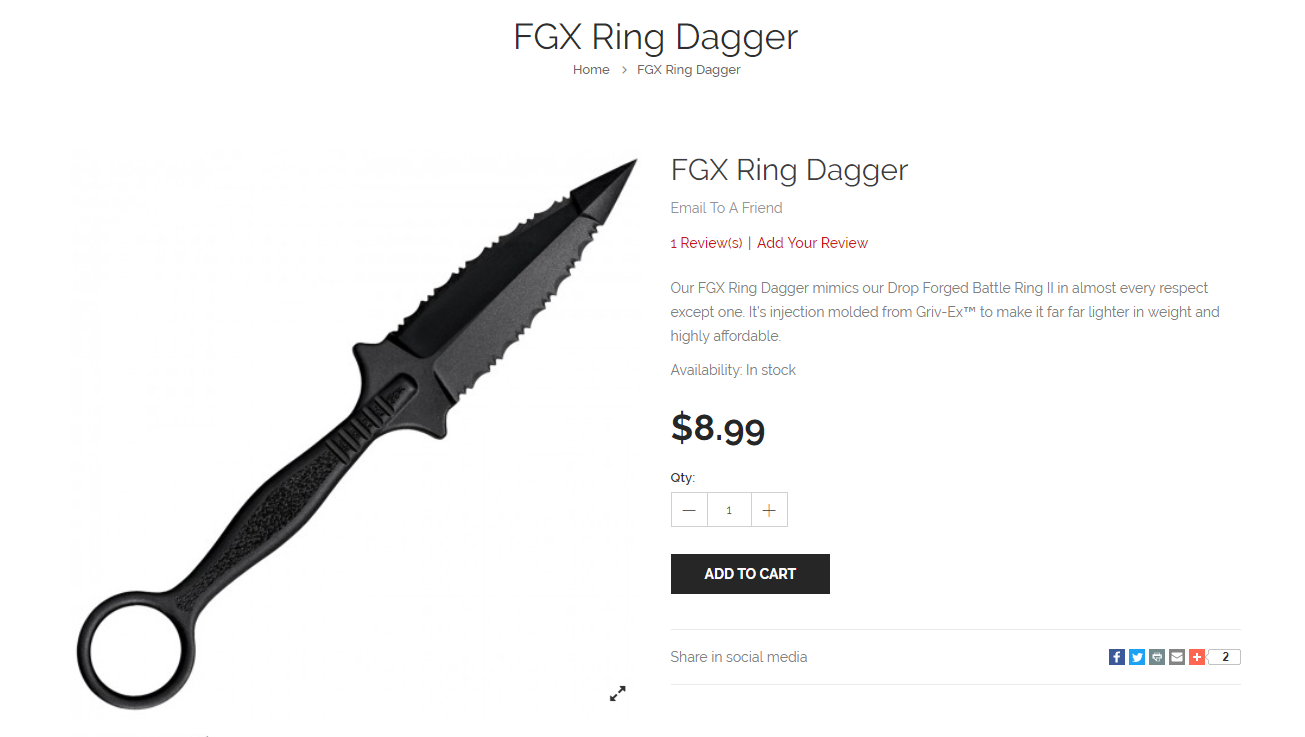The width and height of the screenshot is (1305, 737).
Task: Click the envelope email share icon
Action: pyautogui.click(x=1177, y=657)
